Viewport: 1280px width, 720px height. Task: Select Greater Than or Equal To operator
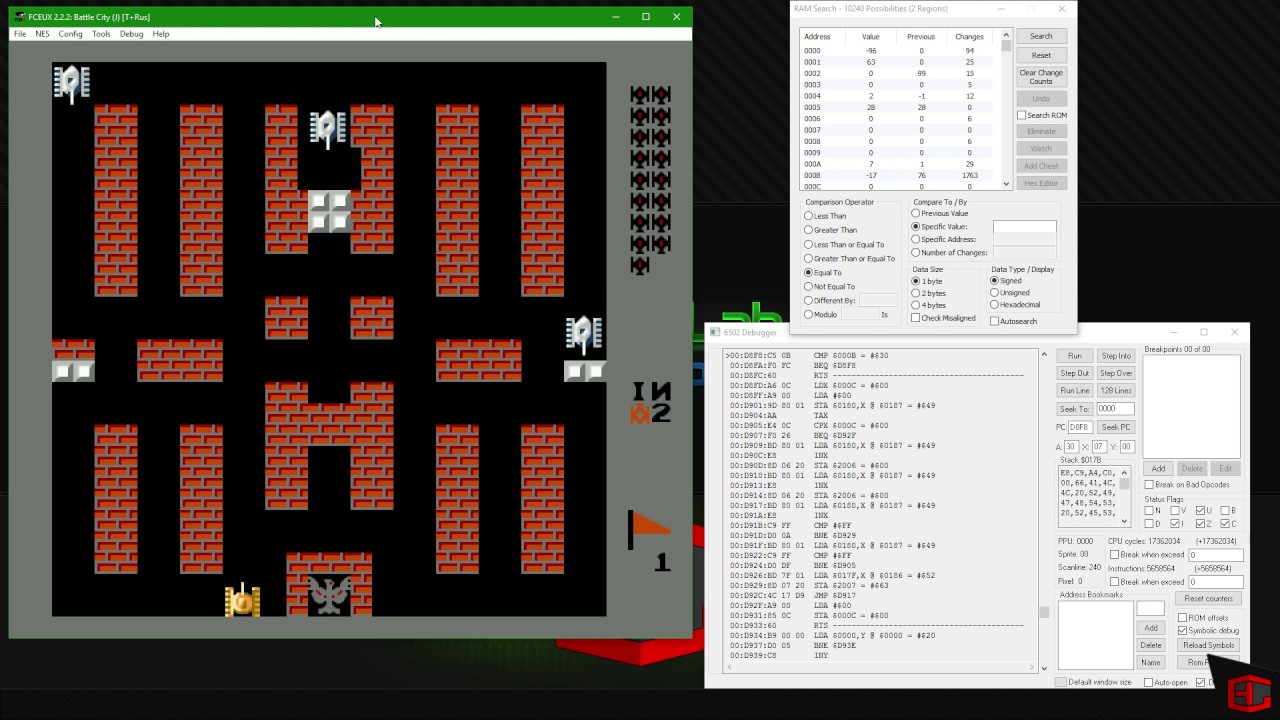pyautogui.click(x=809, y=258)
